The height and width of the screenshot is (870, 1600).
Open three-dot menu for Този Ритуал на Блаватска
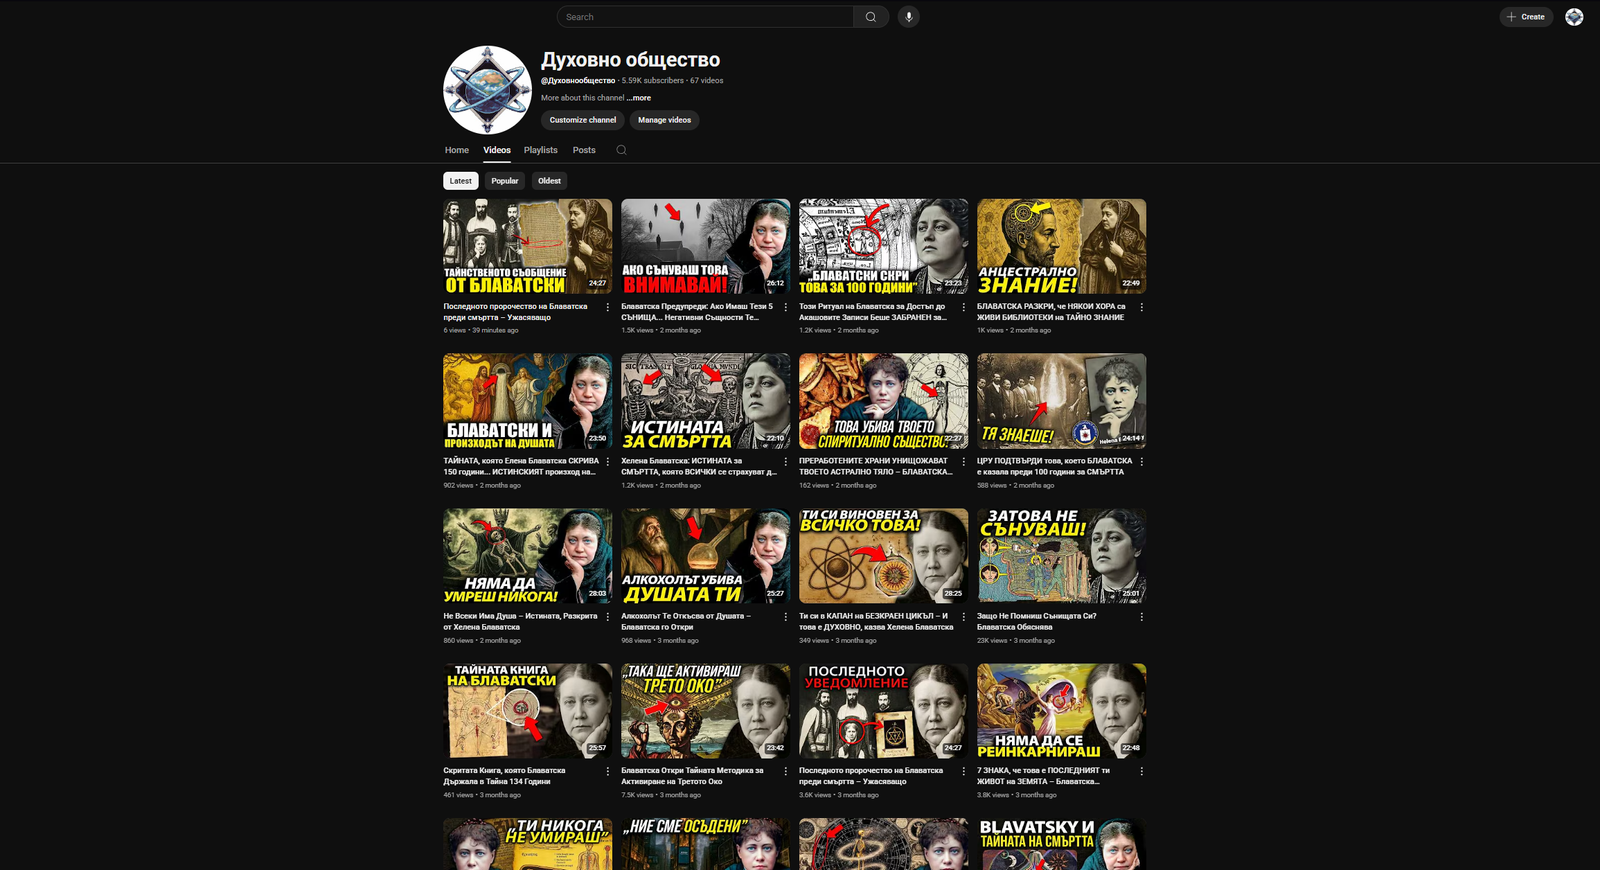pyautogui.click(x=963, y=307)
